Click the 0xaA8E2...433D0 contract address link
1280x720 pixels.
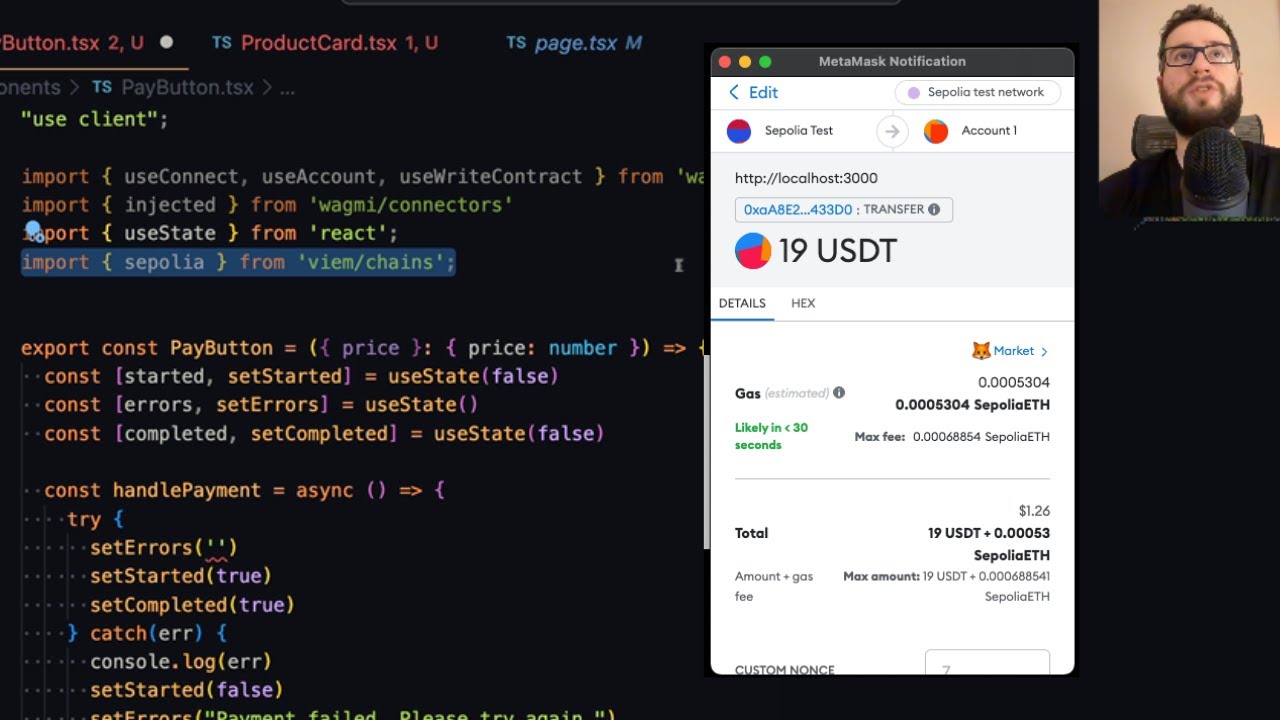[798, 209]
